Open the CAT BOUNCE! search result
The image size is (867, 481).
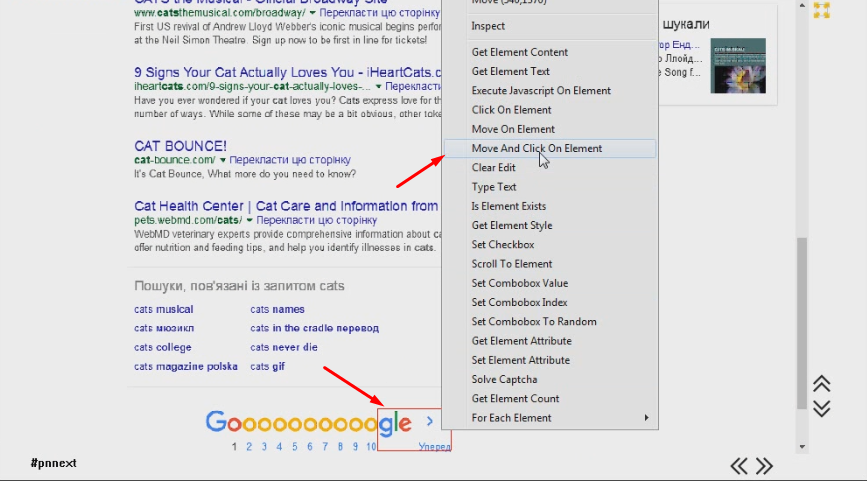tap(180, 146)
